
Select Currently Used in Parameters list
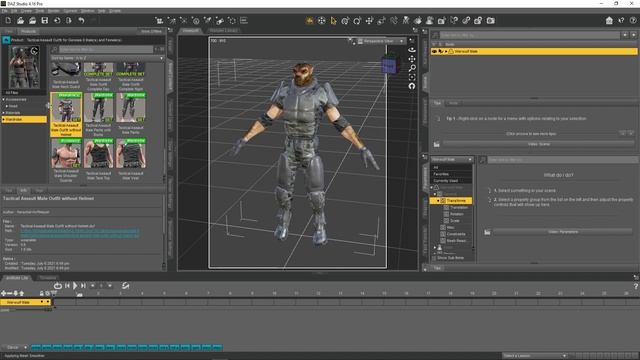(x=445, y=180)
